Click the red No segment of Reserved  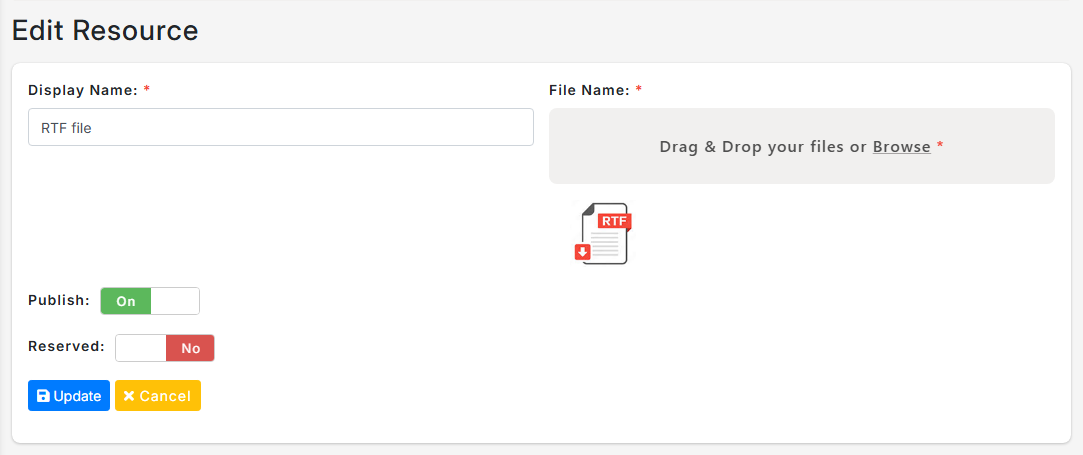[x=190, y=348]
